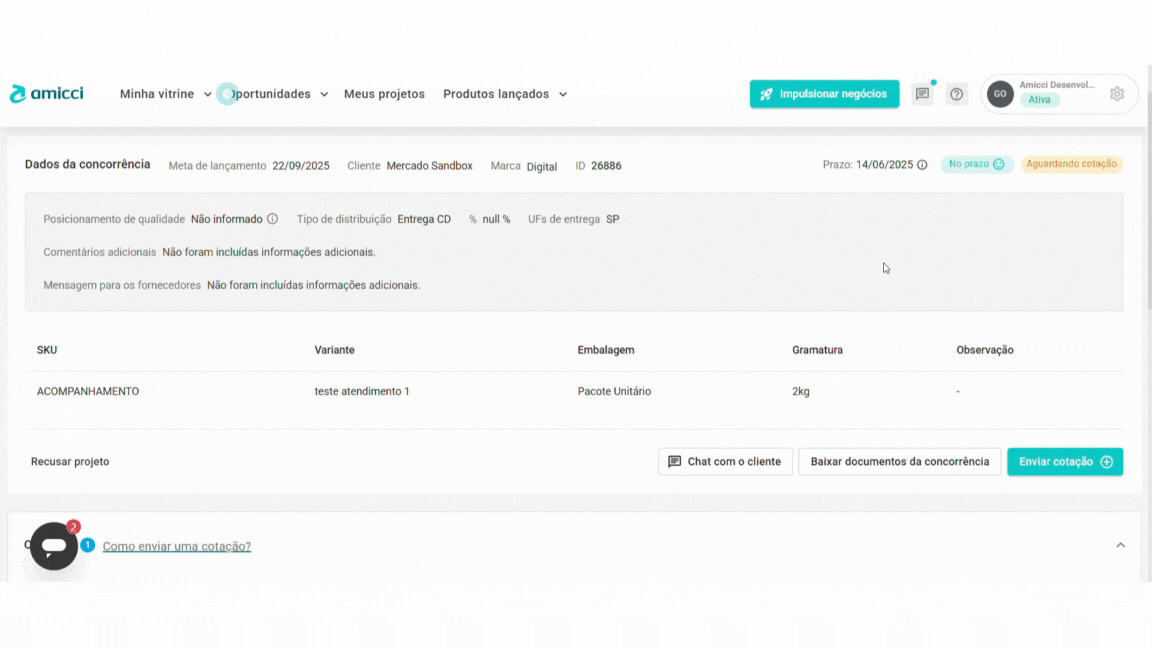The height and width of the screenshot is (648, 1152).
Task: Click the info icon next to Prazo 14/06/2025
Action: pos(920,165)
